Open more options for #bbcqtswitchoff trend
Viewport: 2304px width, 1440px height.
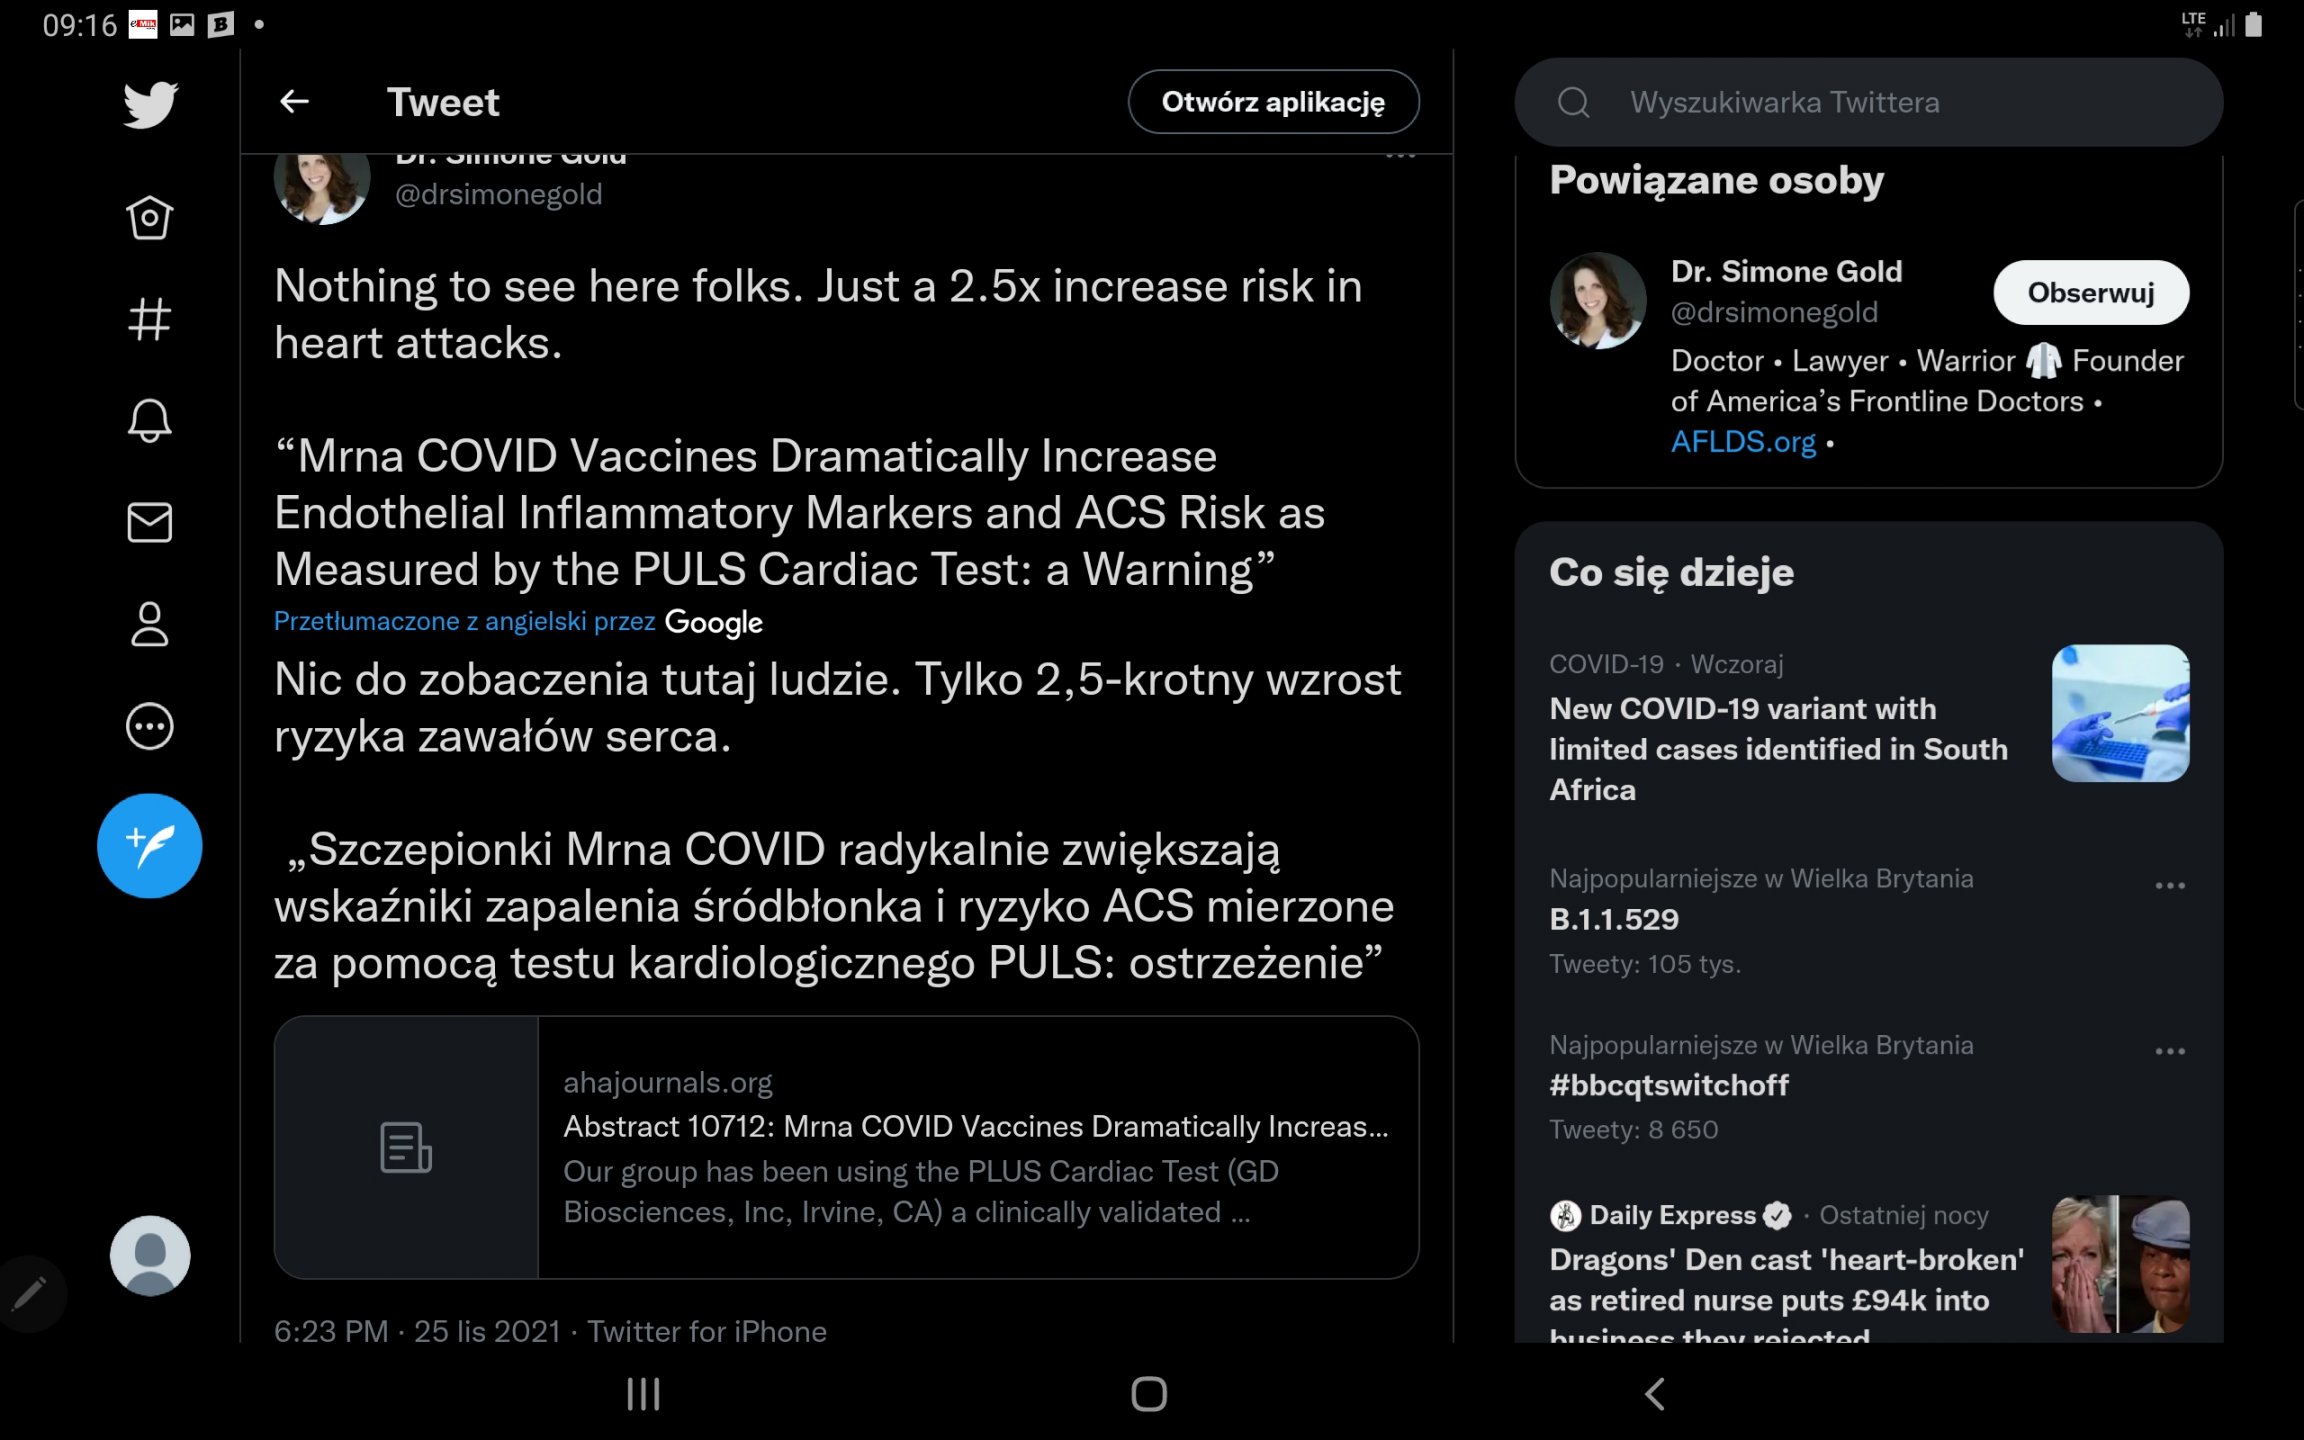(x=2169, y=1052)
